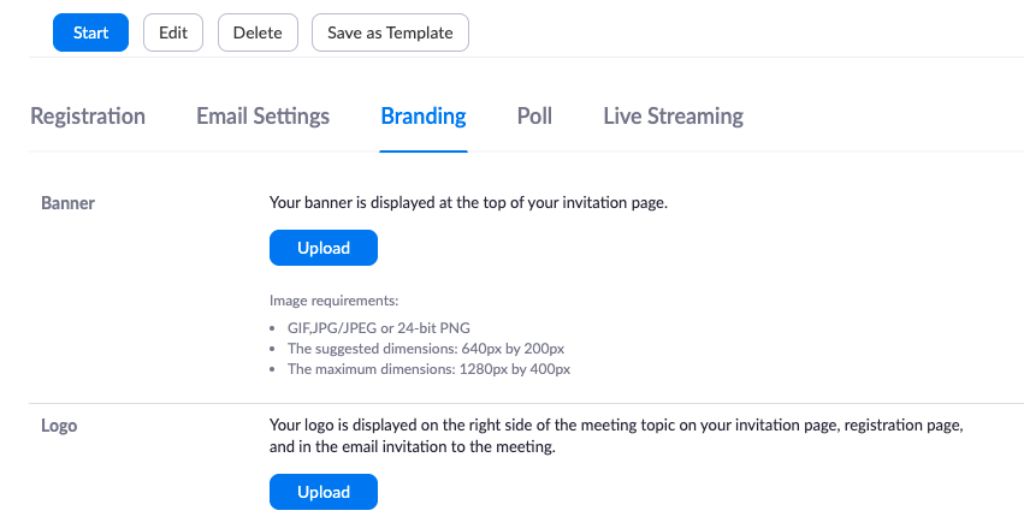Click the Delete button

click(x=257, y=33)
